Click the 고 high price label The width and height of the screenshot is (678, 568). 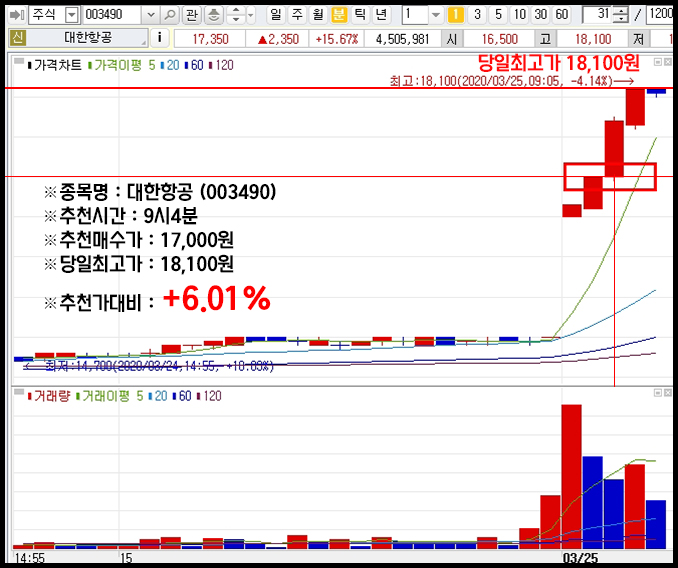[546, 39]
